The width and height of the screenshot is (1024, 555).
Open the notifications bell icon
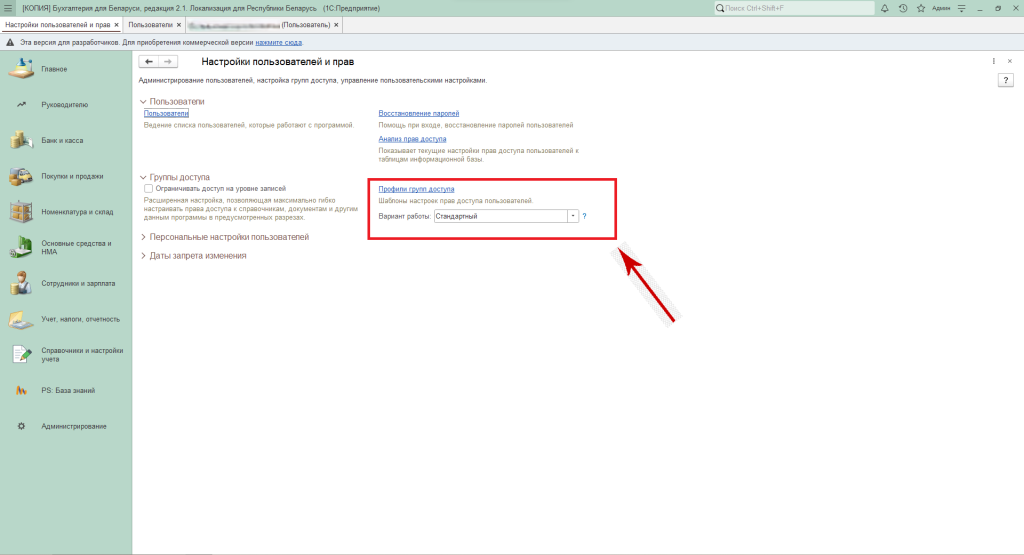pyautogui.click(x=885, y=8)
